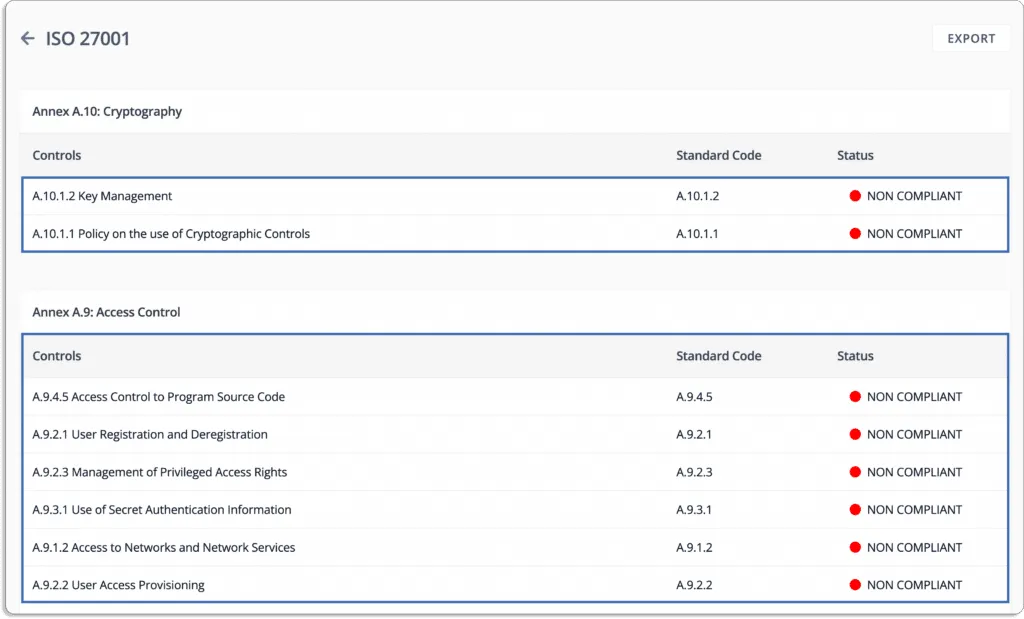Image resolution: width=1024 pixels, height=619 pixels.
Task: Click standard code cell A.9.3.1
Action: pyautogui.click(x=694, y=510)
